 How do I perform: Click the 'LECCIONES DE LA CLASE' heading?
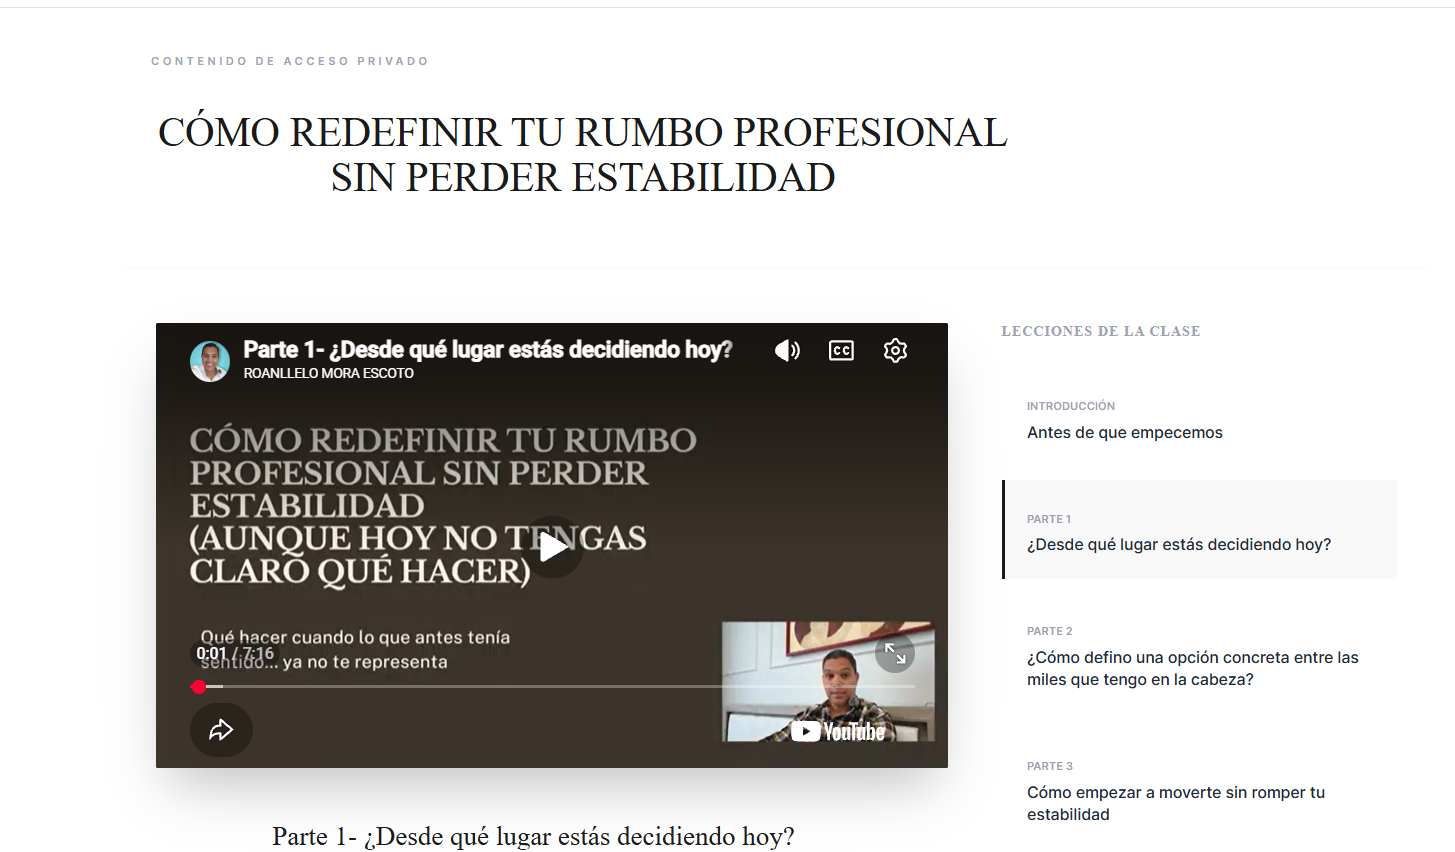point(1101,331)
